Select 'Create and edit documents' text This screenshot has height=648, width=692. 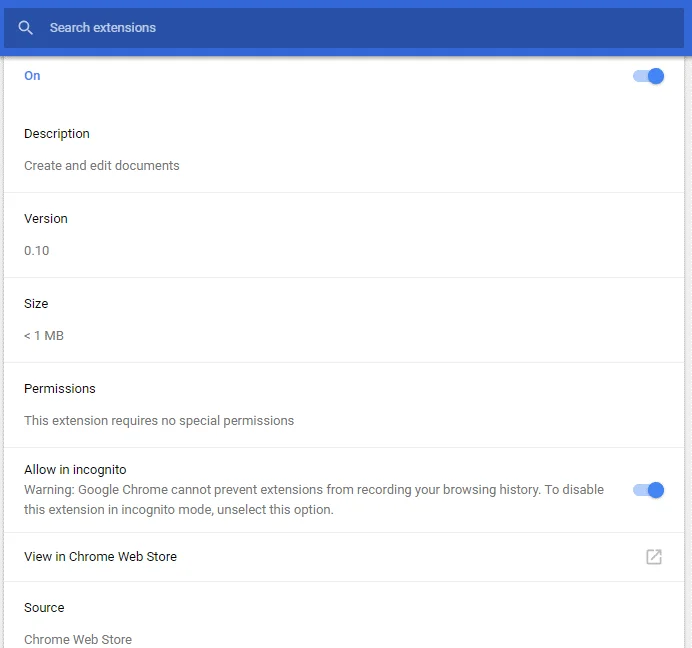click(102, 166)
